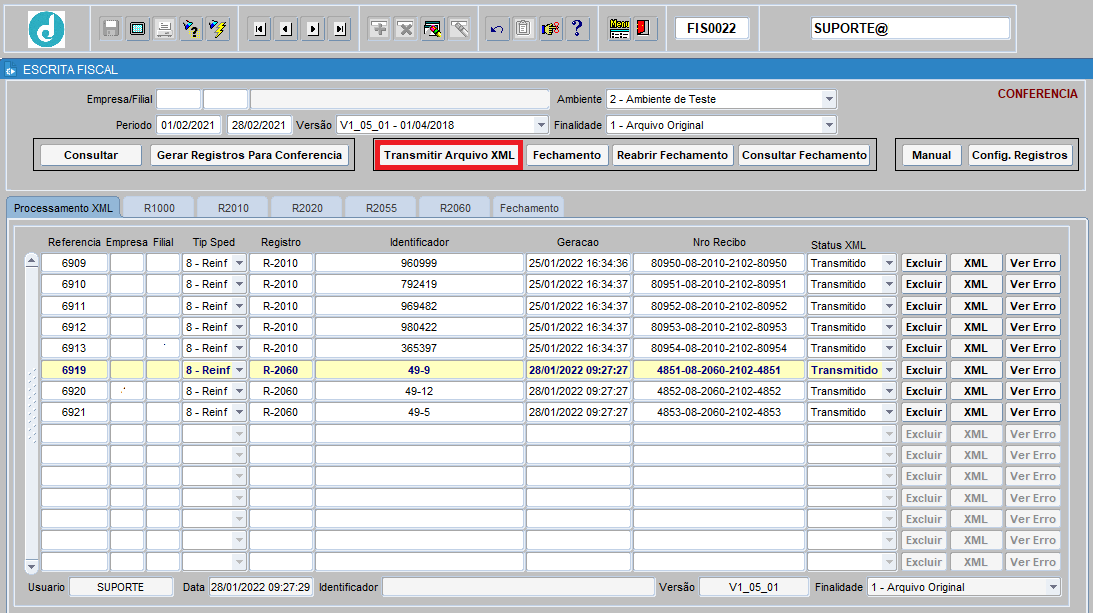Click the Save diskette icon in toolbar

tap(111, 29)
